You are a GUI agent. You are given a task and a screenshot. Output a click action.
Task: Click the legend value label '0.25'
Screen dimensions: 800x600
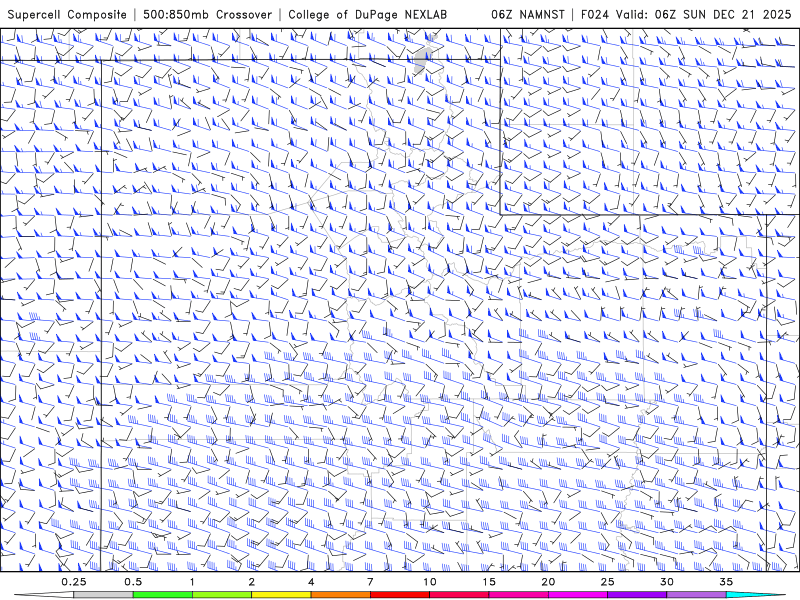click(73, 582)
